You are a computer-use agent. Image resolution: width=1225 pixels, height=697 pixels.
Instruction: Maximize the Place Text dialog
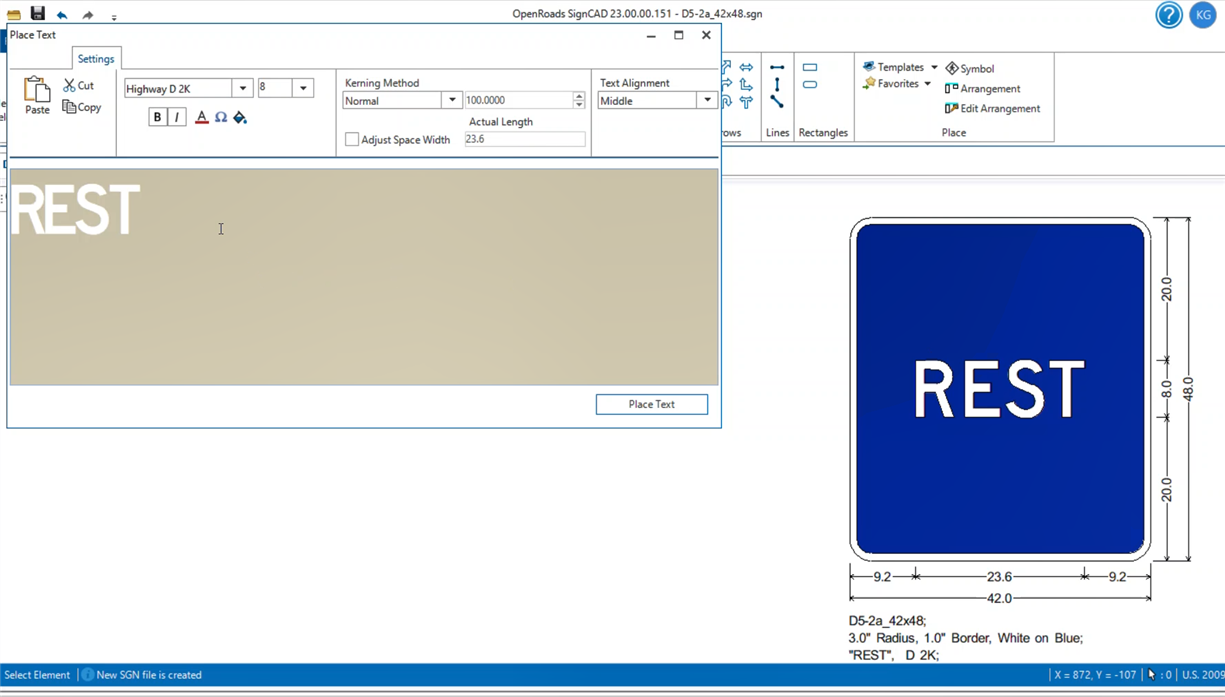(x=679, y=35)
